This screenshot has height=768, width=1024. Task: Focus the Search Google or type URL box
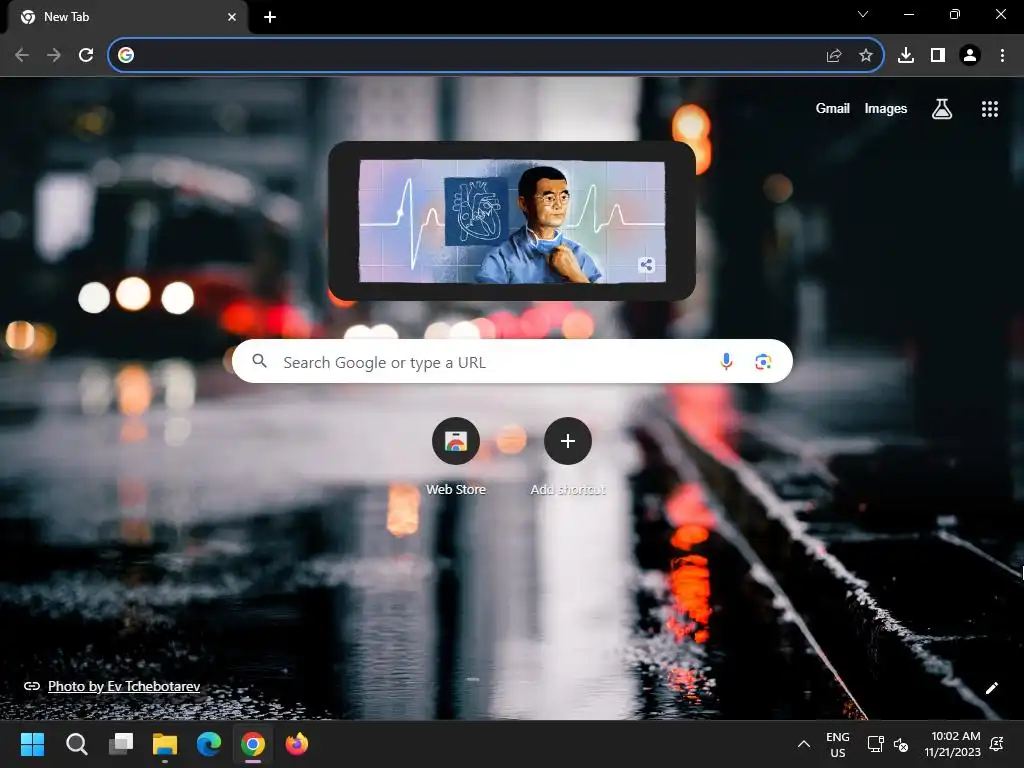(x=512, y=361)
